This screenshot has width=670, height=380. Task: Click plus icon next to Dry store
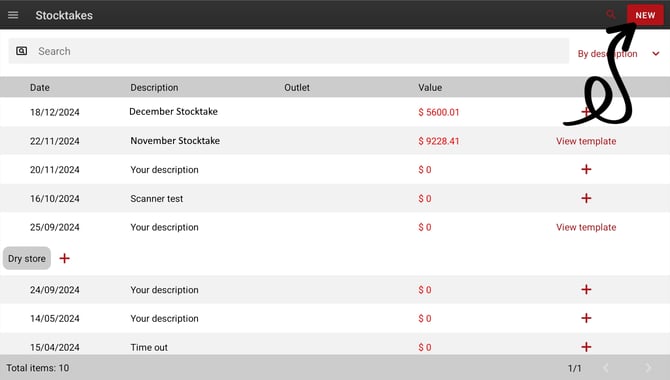pos(65,258)
